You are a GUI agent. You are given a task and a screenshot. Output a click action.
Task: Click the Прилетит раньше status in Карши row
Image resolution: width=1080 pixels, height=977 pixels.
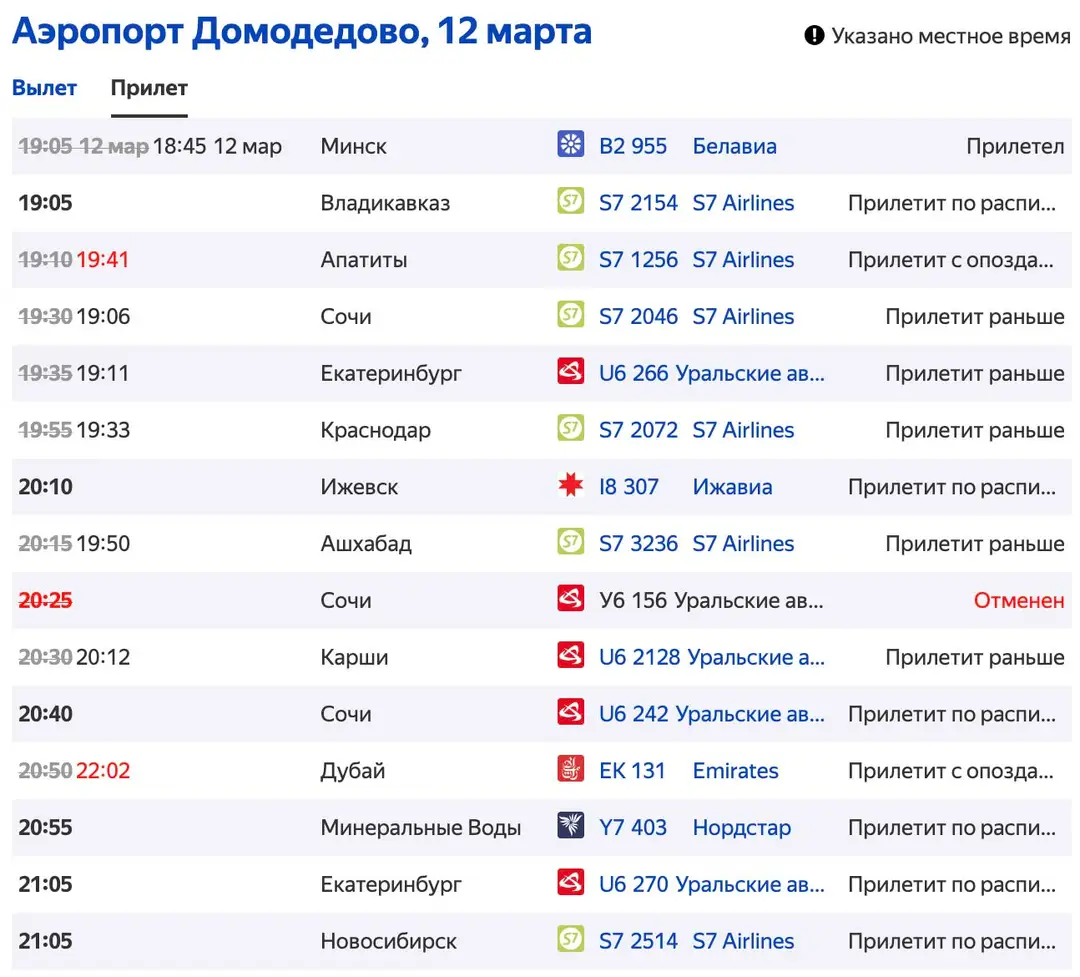click(975, 657)
